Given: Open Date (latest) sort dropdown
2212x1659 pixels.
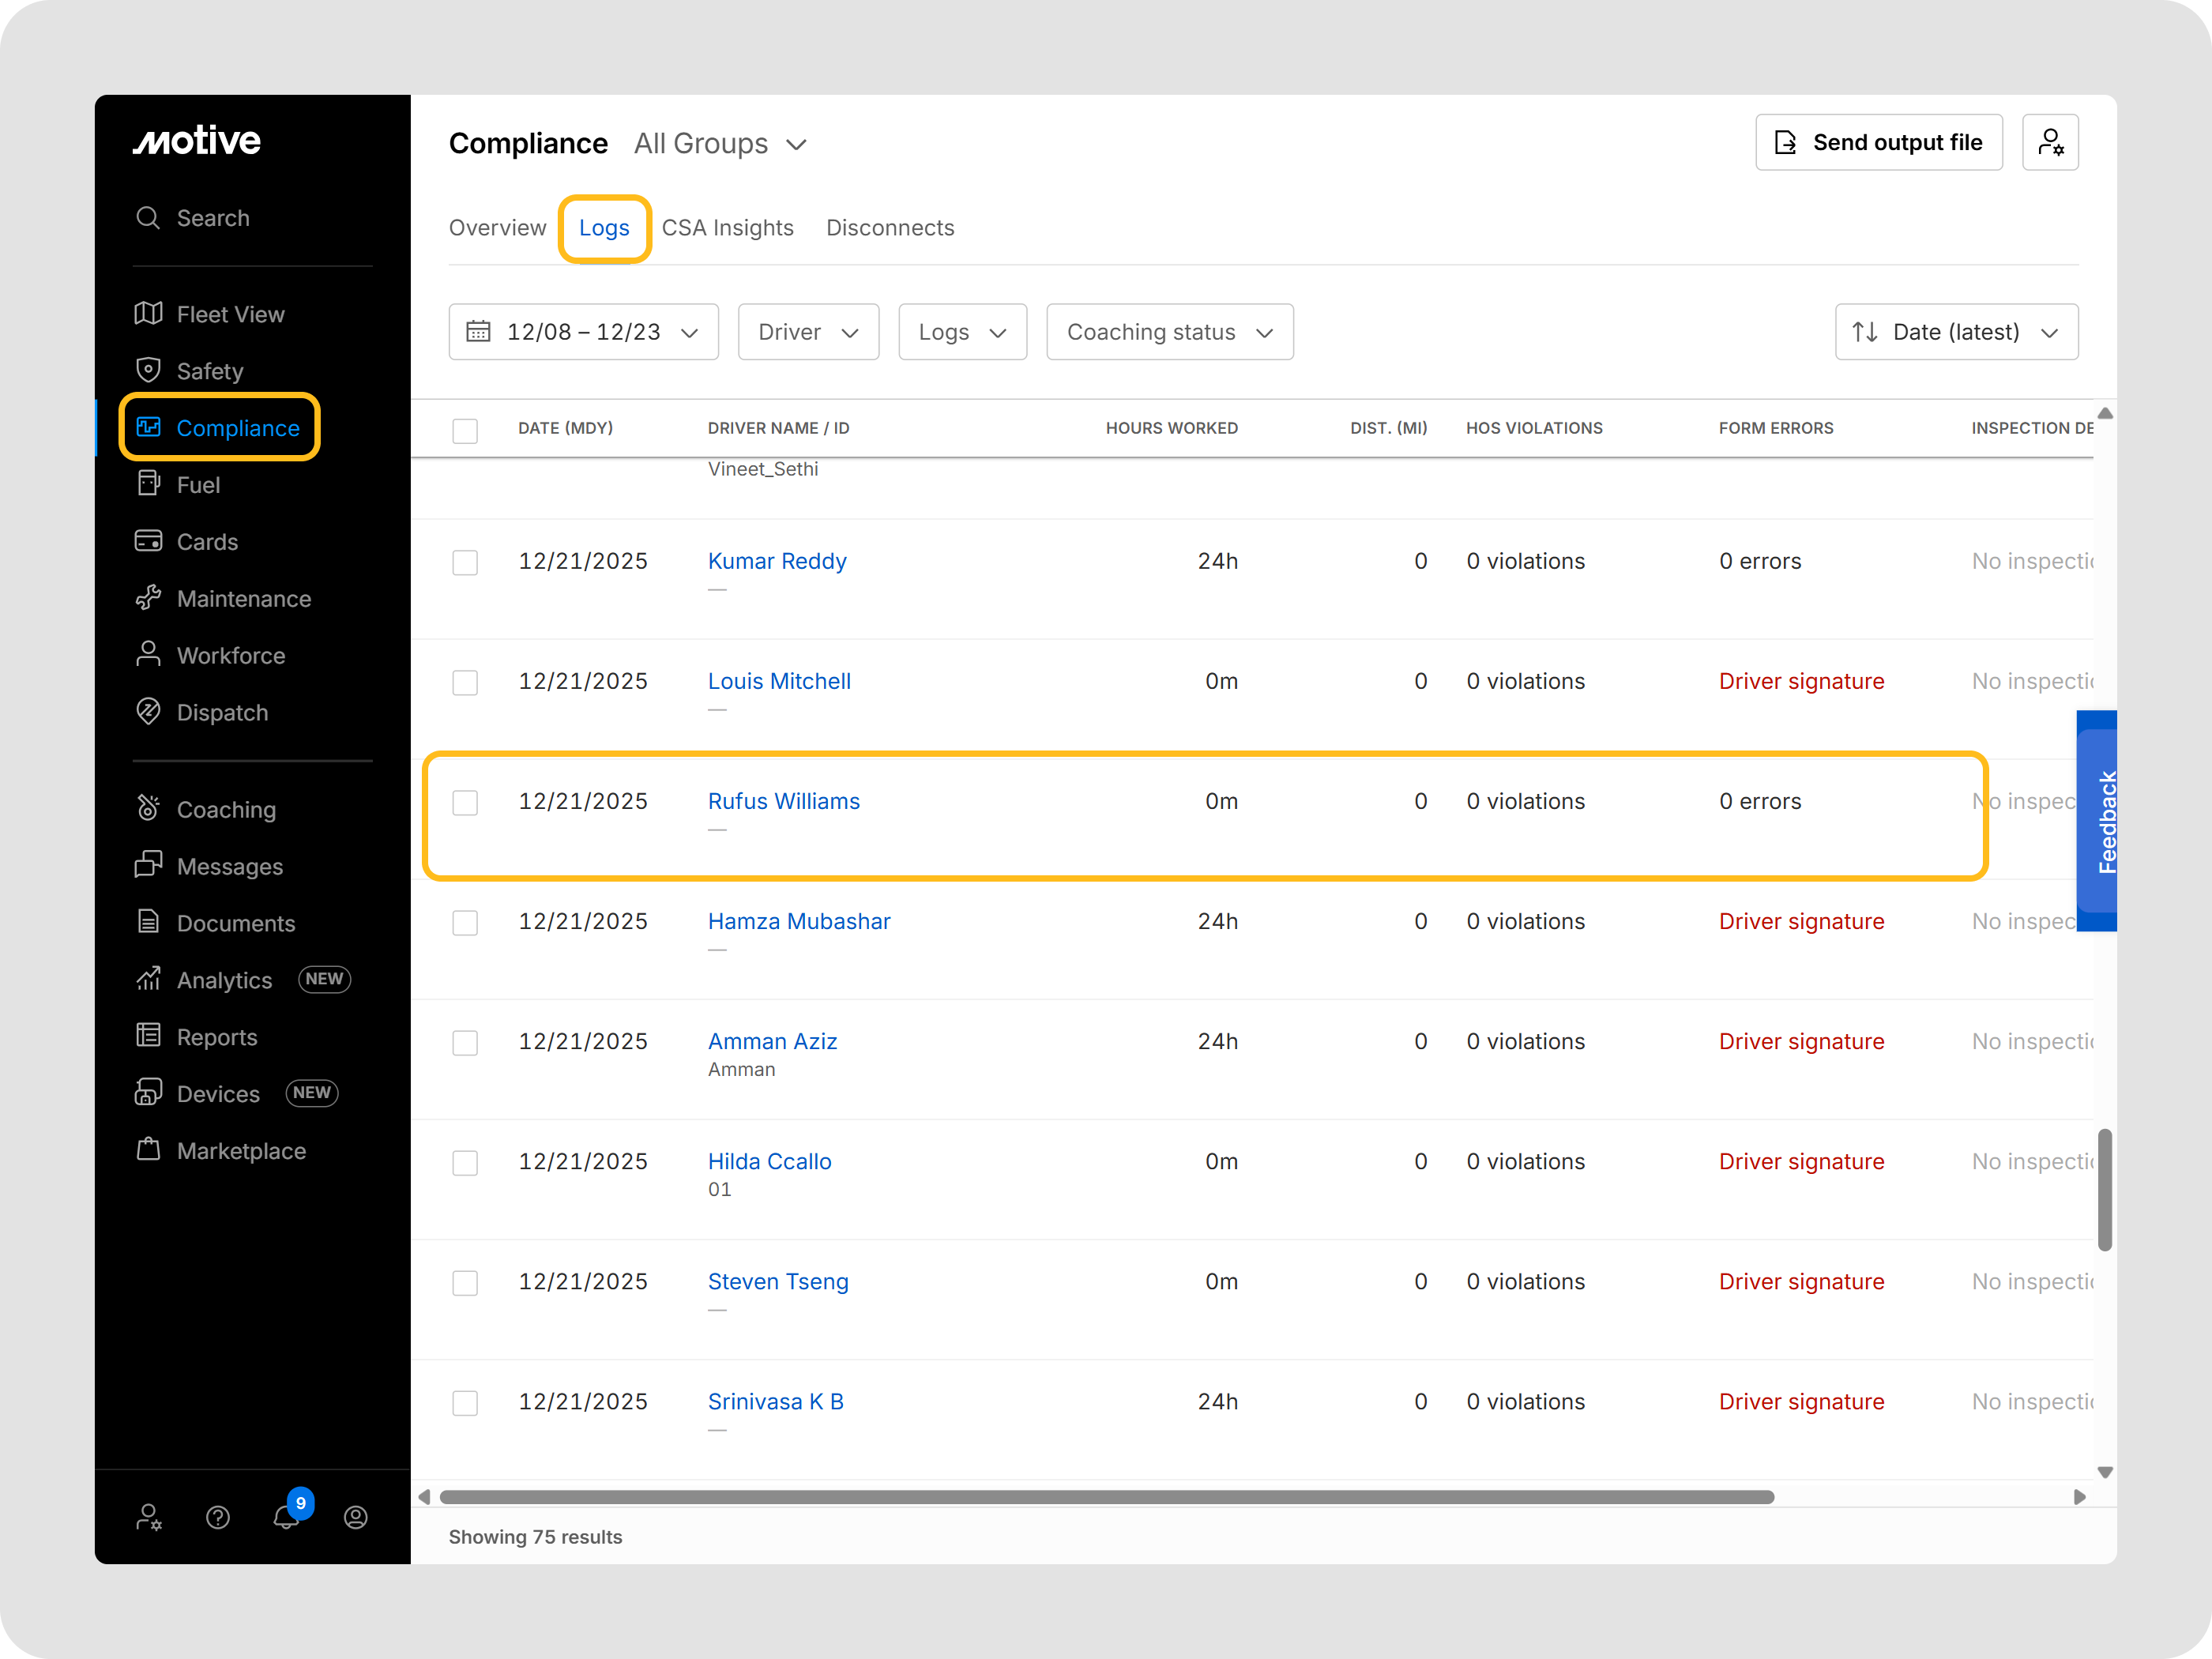Looking at the screenshot, I should click(x=1955, y=332).
